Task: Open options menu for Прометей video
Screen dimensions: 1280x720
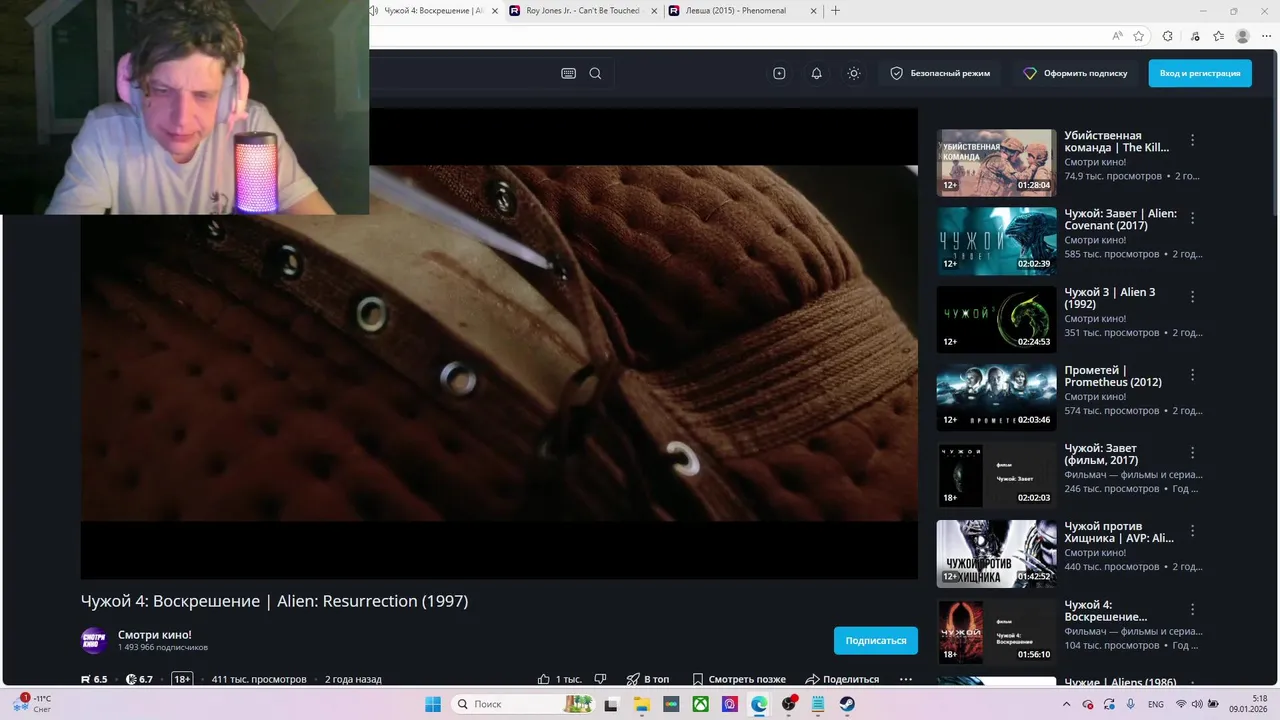Action: pyautogui.click(x=1192, y=375)
